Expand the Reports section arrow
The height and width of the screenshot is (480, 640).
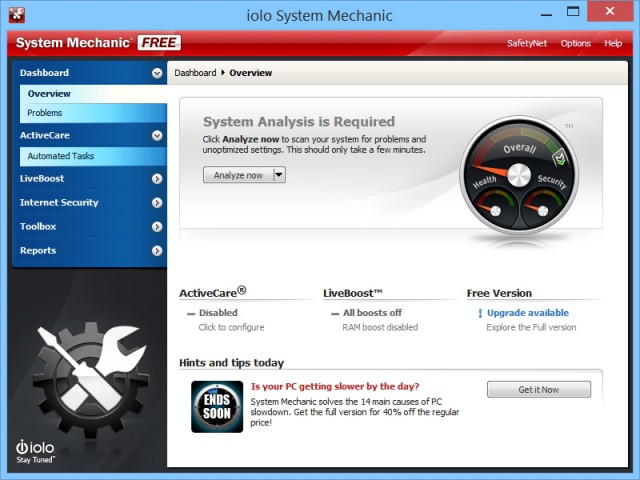tap(157, 251)
